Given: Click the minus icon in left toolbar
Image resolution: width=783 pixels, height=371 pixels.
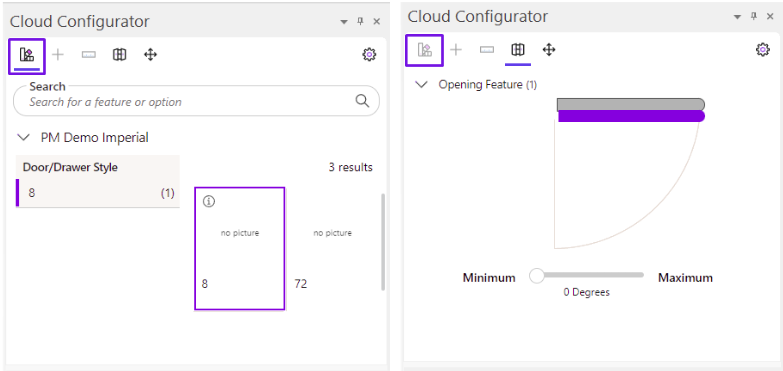Looking at the screenshot, I should [88, 54].
